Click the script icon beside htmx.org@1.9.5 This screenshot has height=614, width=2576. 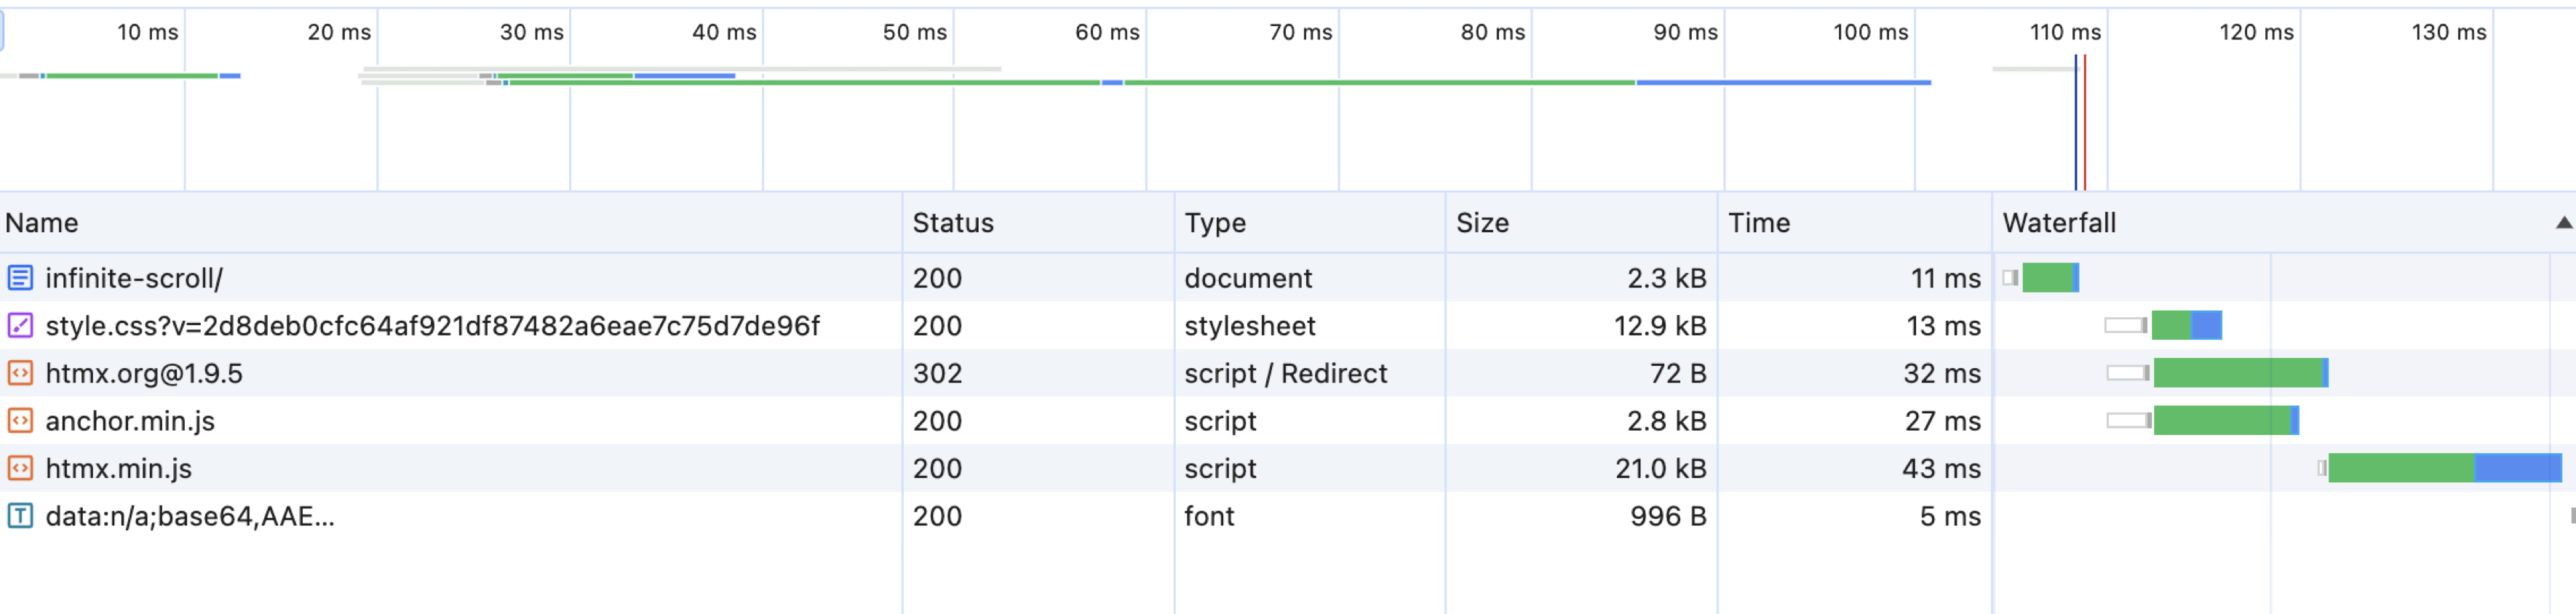click(20, 373)
